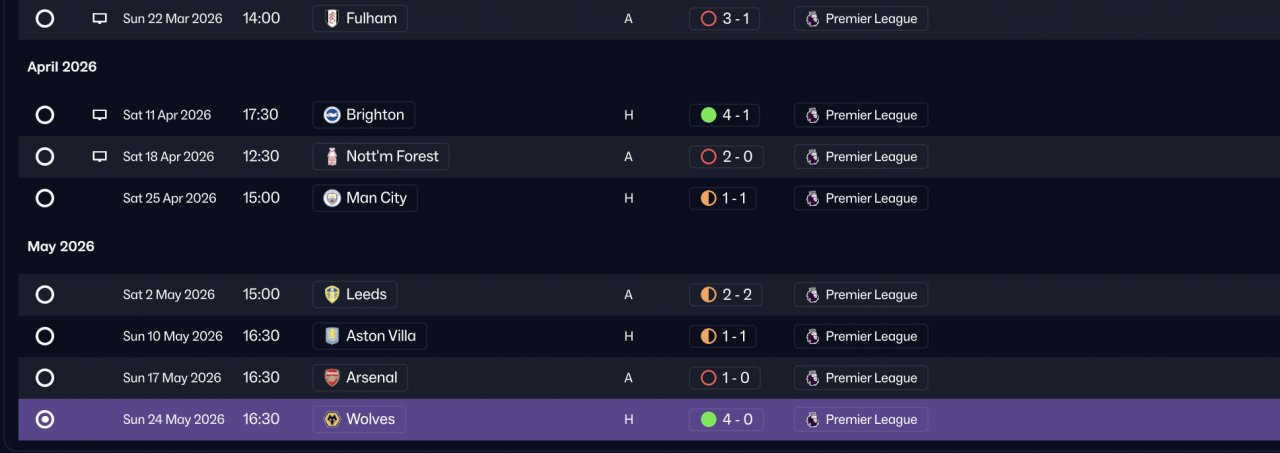This screenshot has width=1280, height=453.
Task: Click Premier League tag on Fulham row
Action: pos(861,18)
